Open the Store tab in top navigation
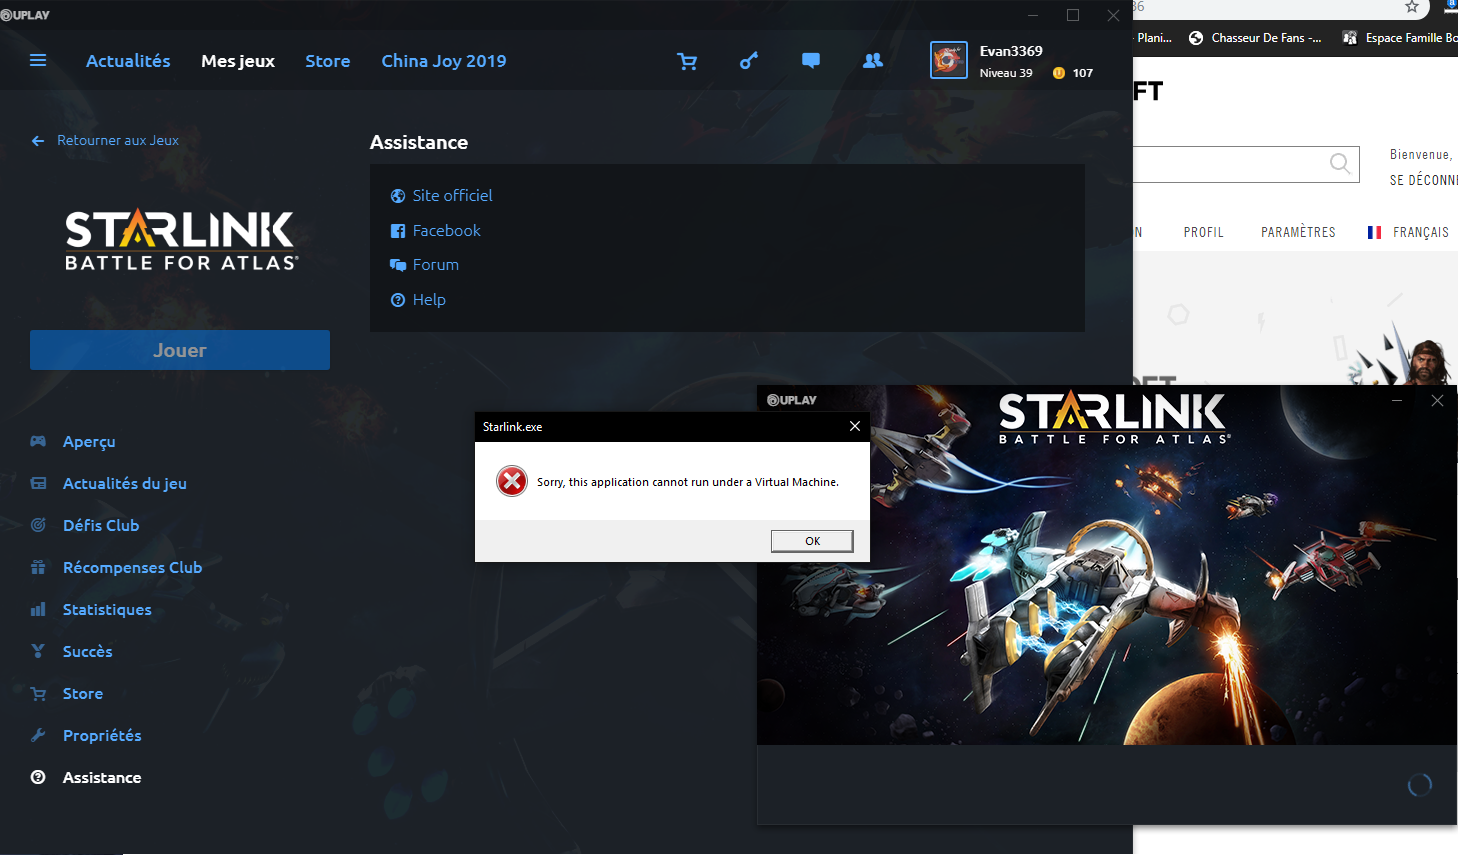1458x855 pixels. click(x=328, y=61)
